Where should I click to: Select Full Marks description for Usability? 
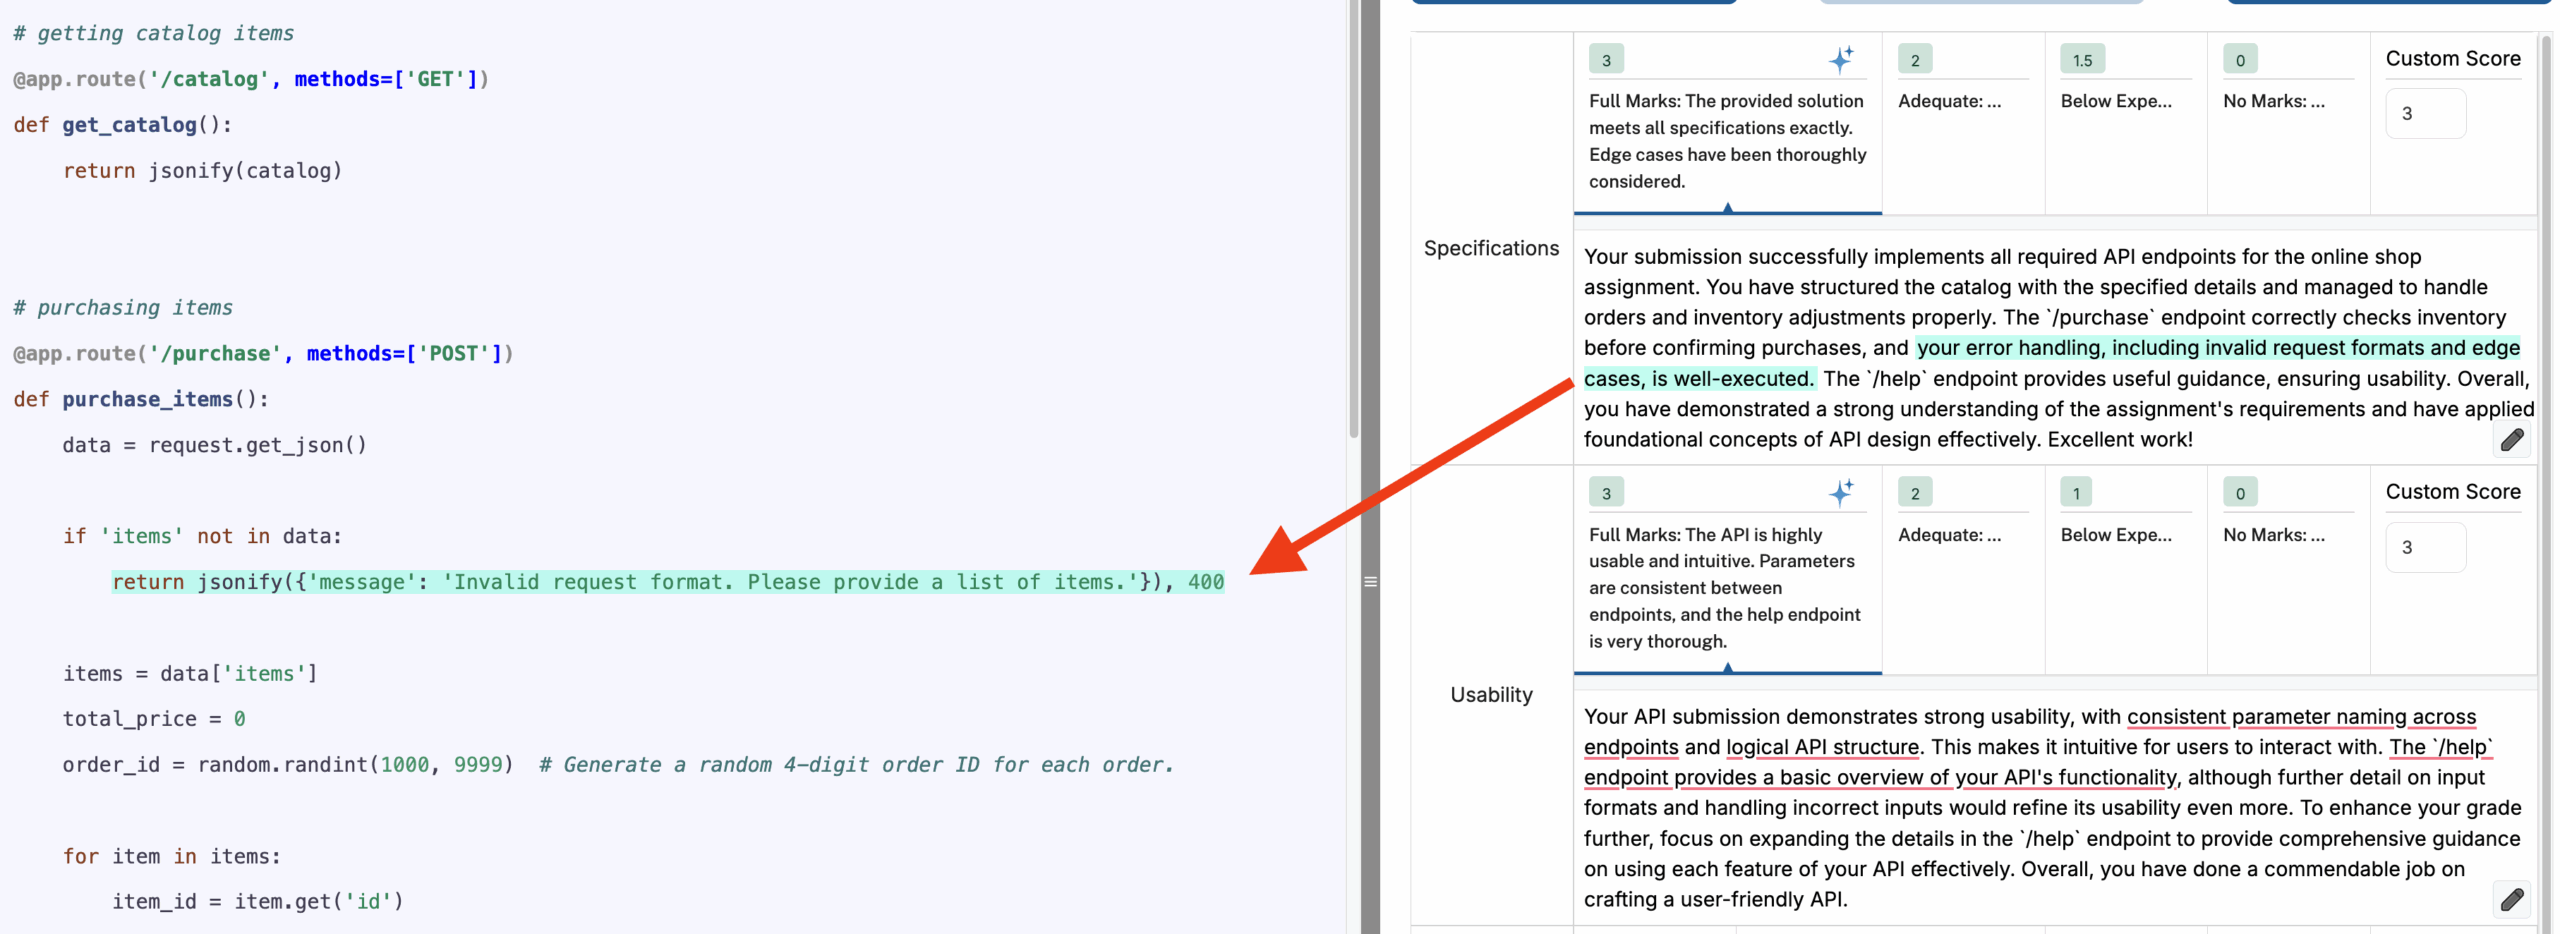click(1724, 588)
